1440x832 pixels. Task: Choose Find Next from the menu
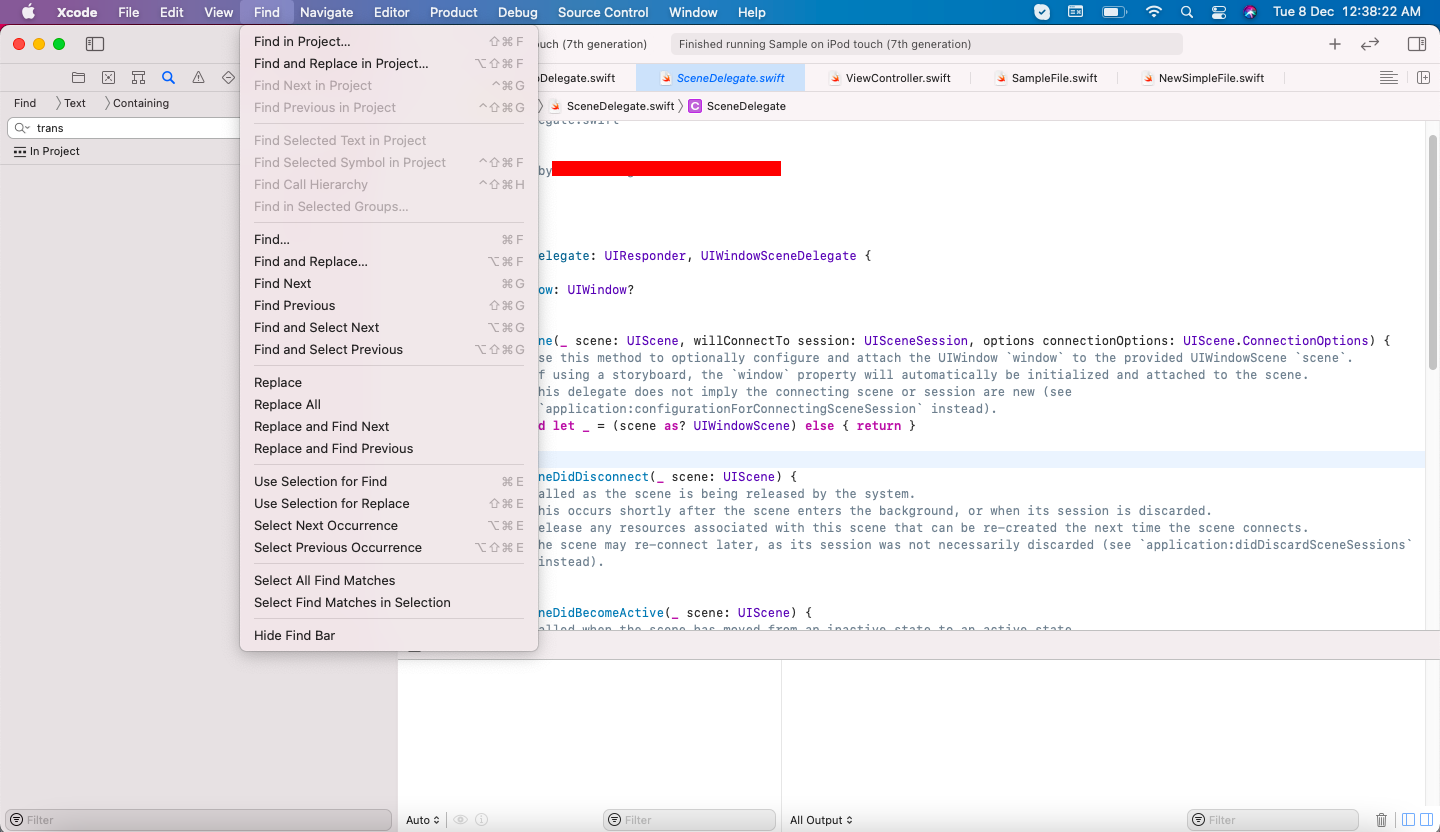pyautogui.click(x=389, y=283)
